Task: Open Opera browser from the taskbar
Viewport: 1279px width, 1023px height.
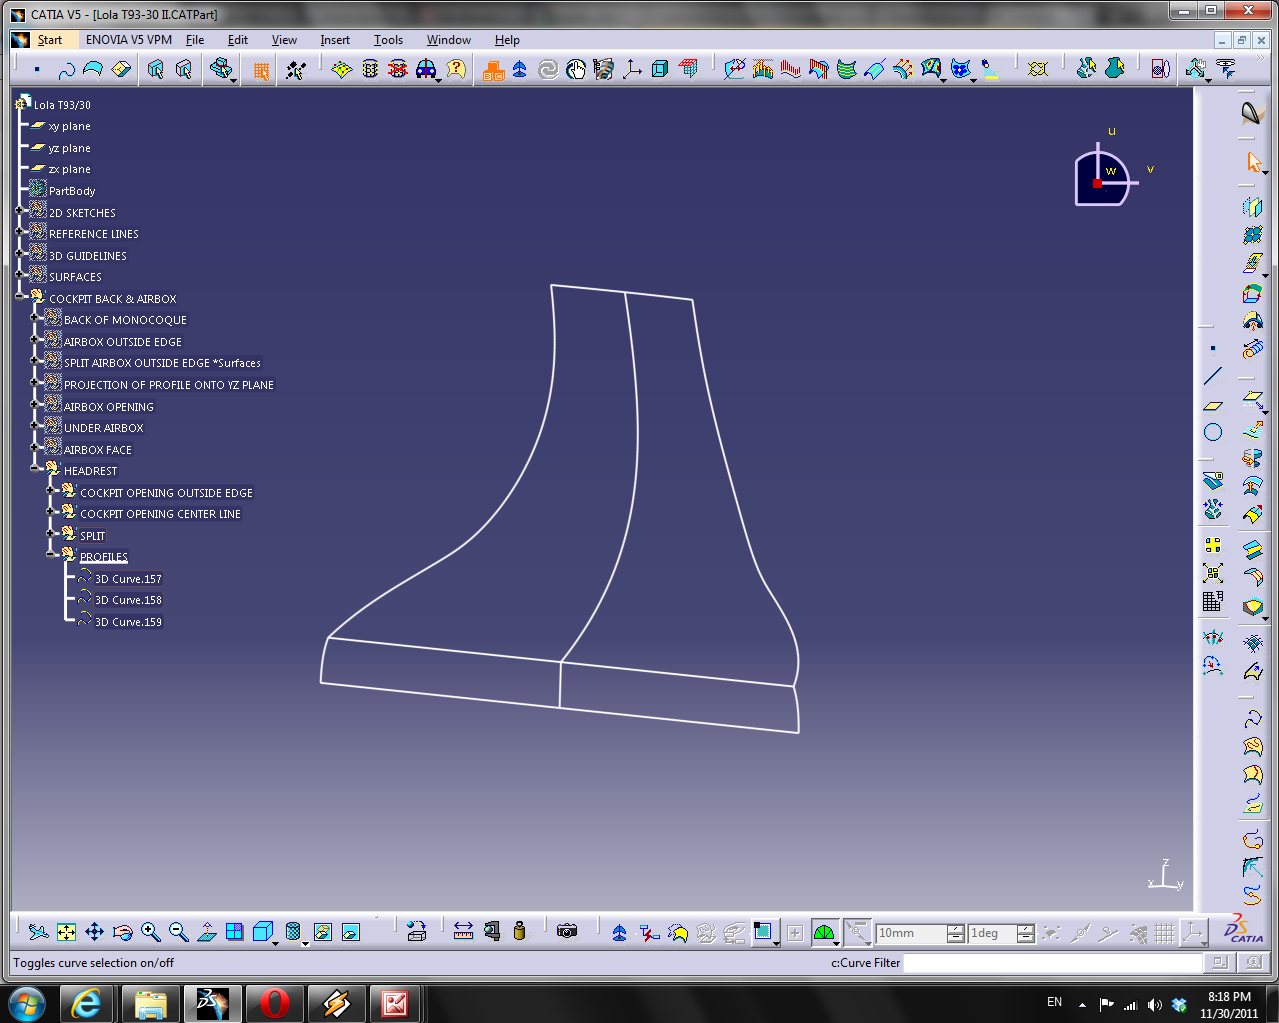Action: pyautogui.click(x=274, y=1003)
